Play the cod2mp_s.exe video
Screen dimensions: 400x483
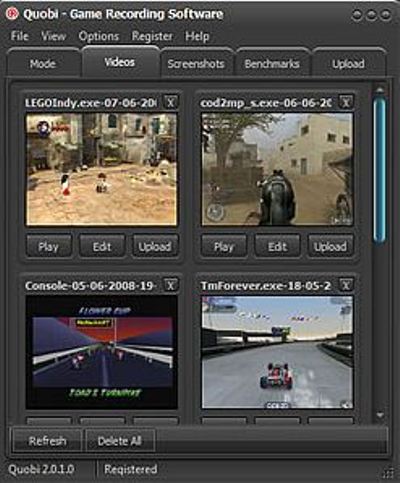pyautogui.click(x=224, y=247)
